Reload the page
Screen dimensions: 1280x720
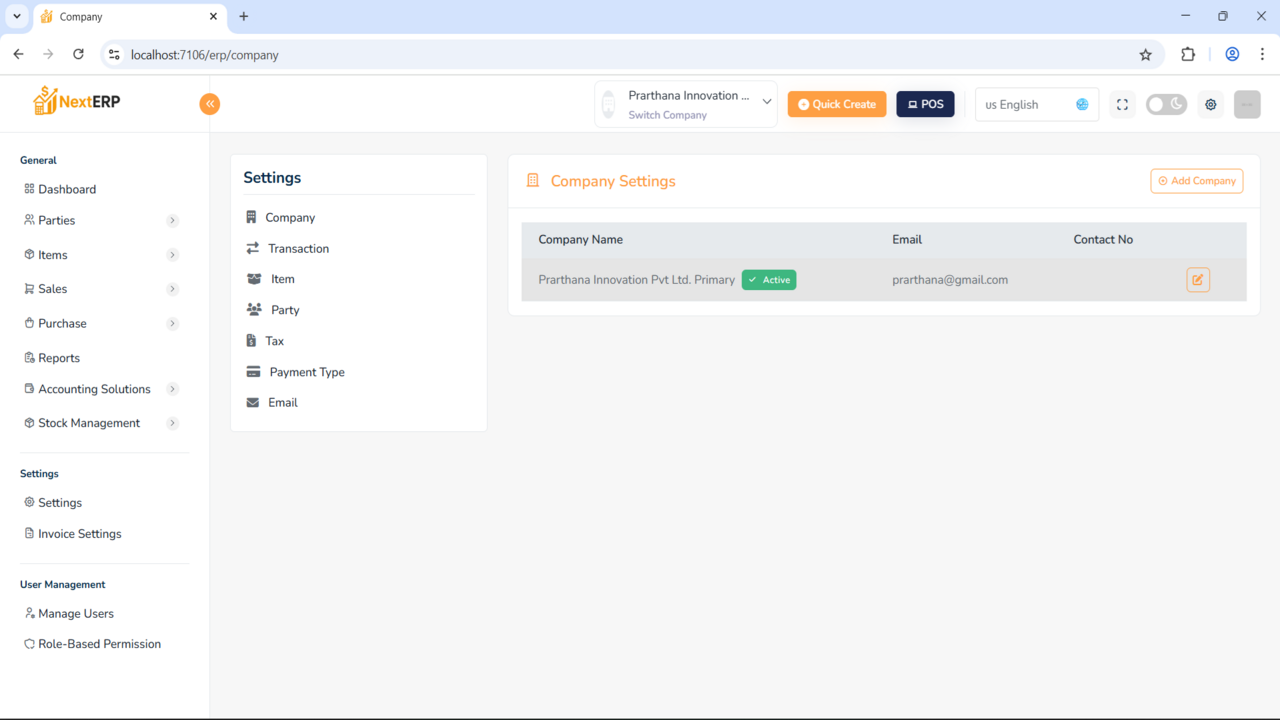click(78, 55)
